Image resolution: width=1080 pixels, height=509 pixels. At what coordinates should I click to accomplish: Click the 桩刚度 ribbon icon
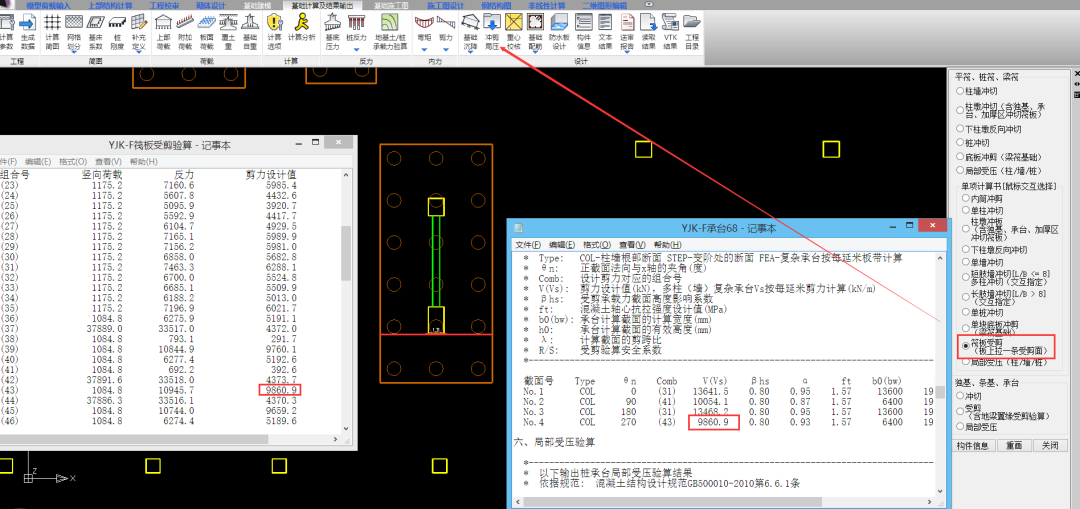pos(117,31)
